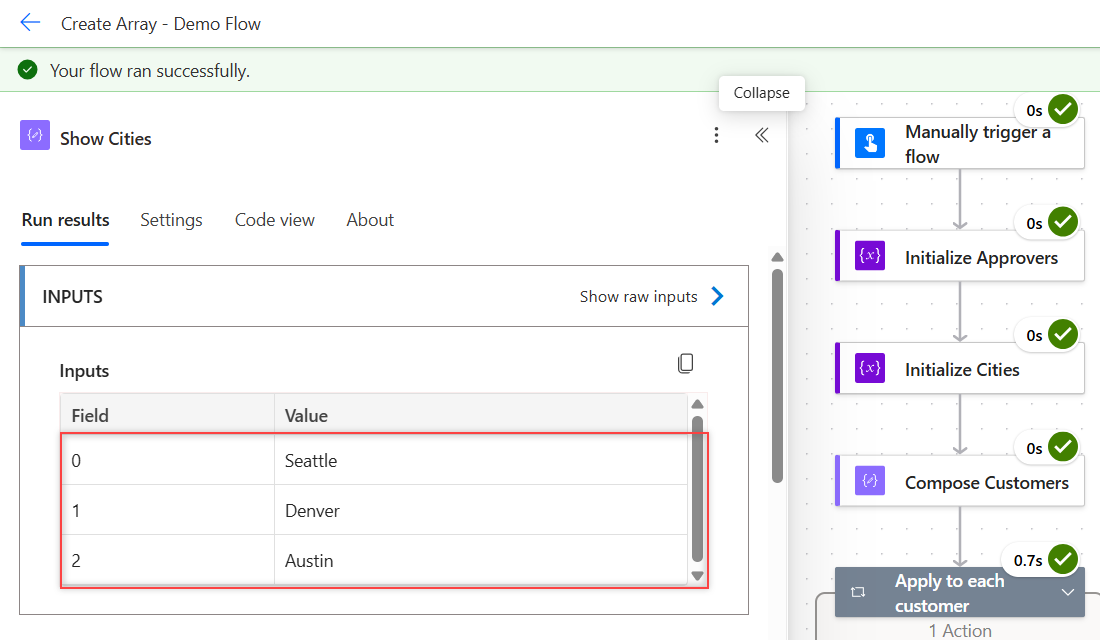Screen dimensions: 1100x640
Task: Click the Field column header
Action: [x=167, y=415]
